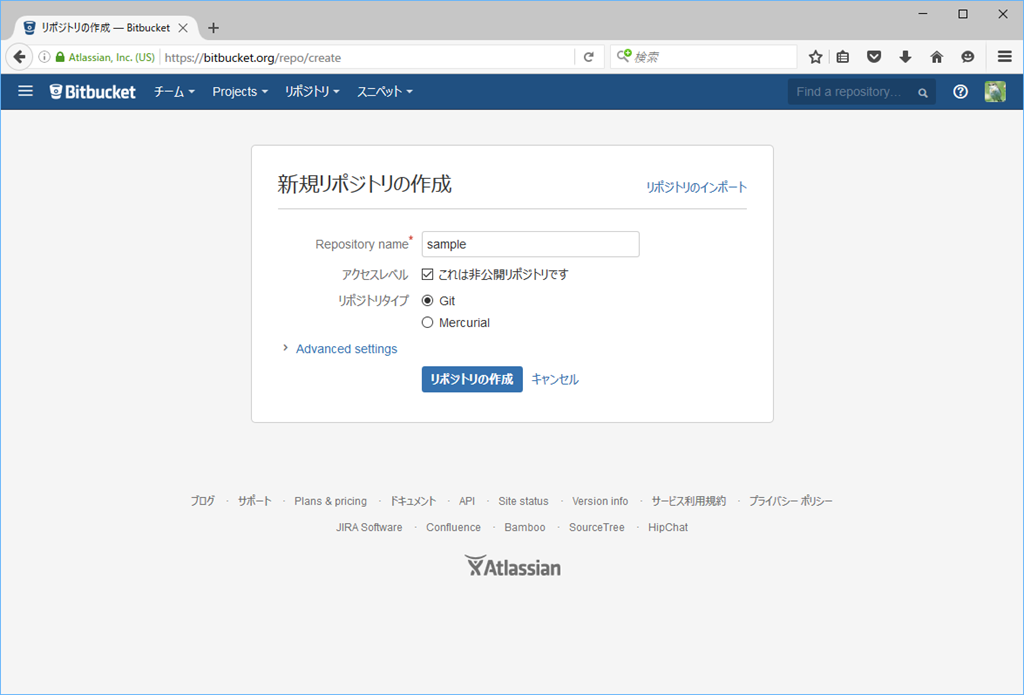
Task: Click the Bitbucket logo
Action: coord(93,92)
